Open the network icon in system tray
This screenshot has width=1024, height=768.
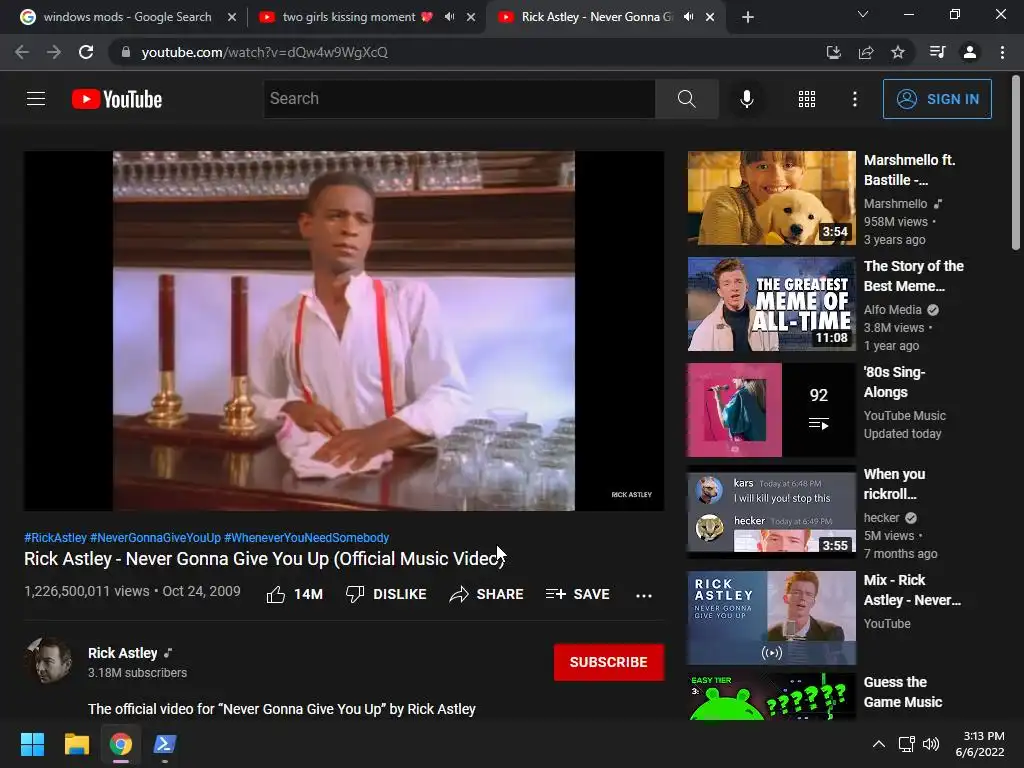(906, 744)
